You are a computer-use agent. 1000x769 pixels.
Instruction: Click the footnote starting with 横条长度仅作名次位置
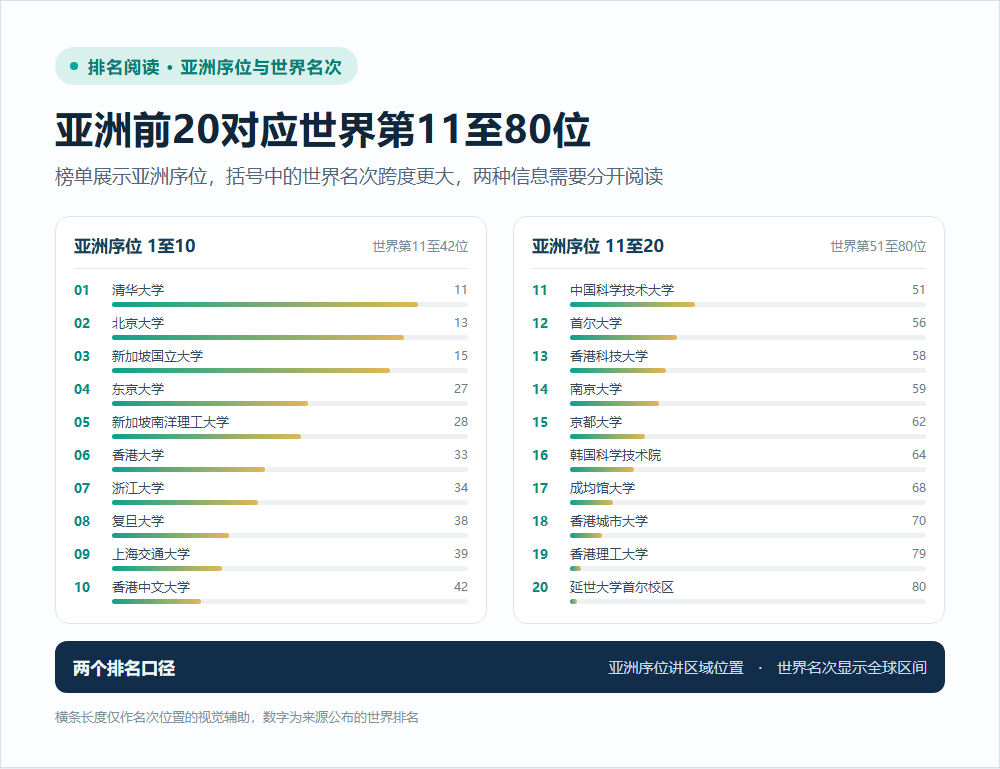pyautogui.click(x=237, y=717)
